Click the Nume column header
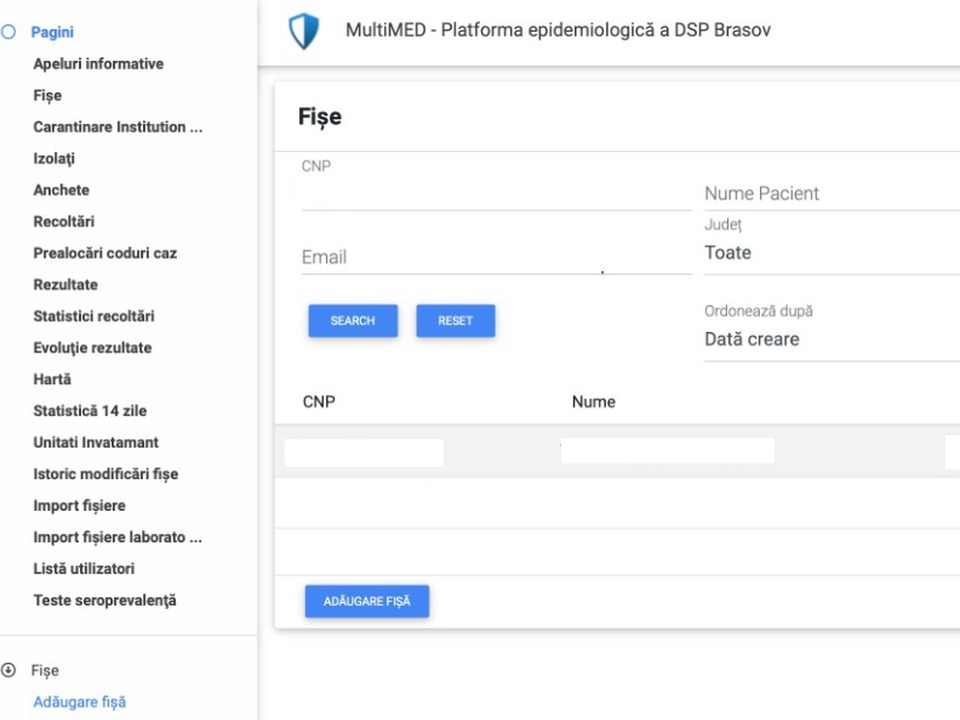Viewport: 960px width, 720px height. pos(594,402)
